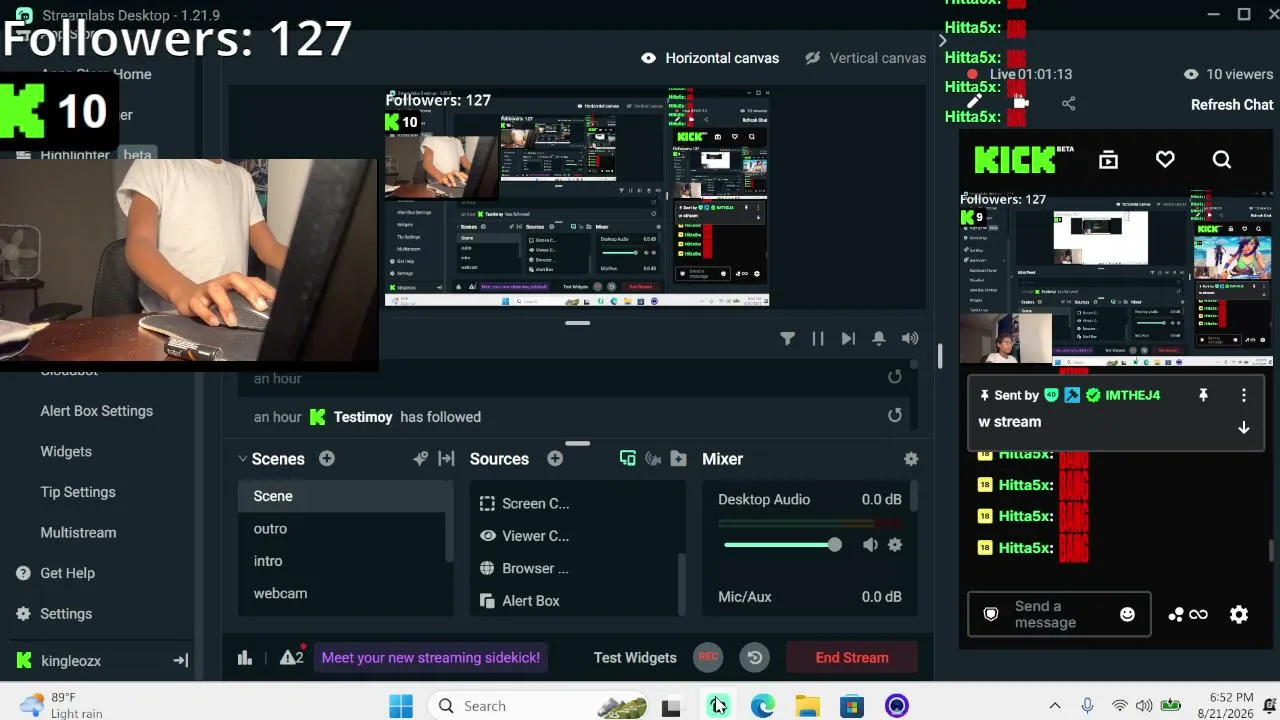The height and width of the screenshot is (720, 1280).
Task: Mute Desktop Audio speaker icon
Action: pos(870,545)
